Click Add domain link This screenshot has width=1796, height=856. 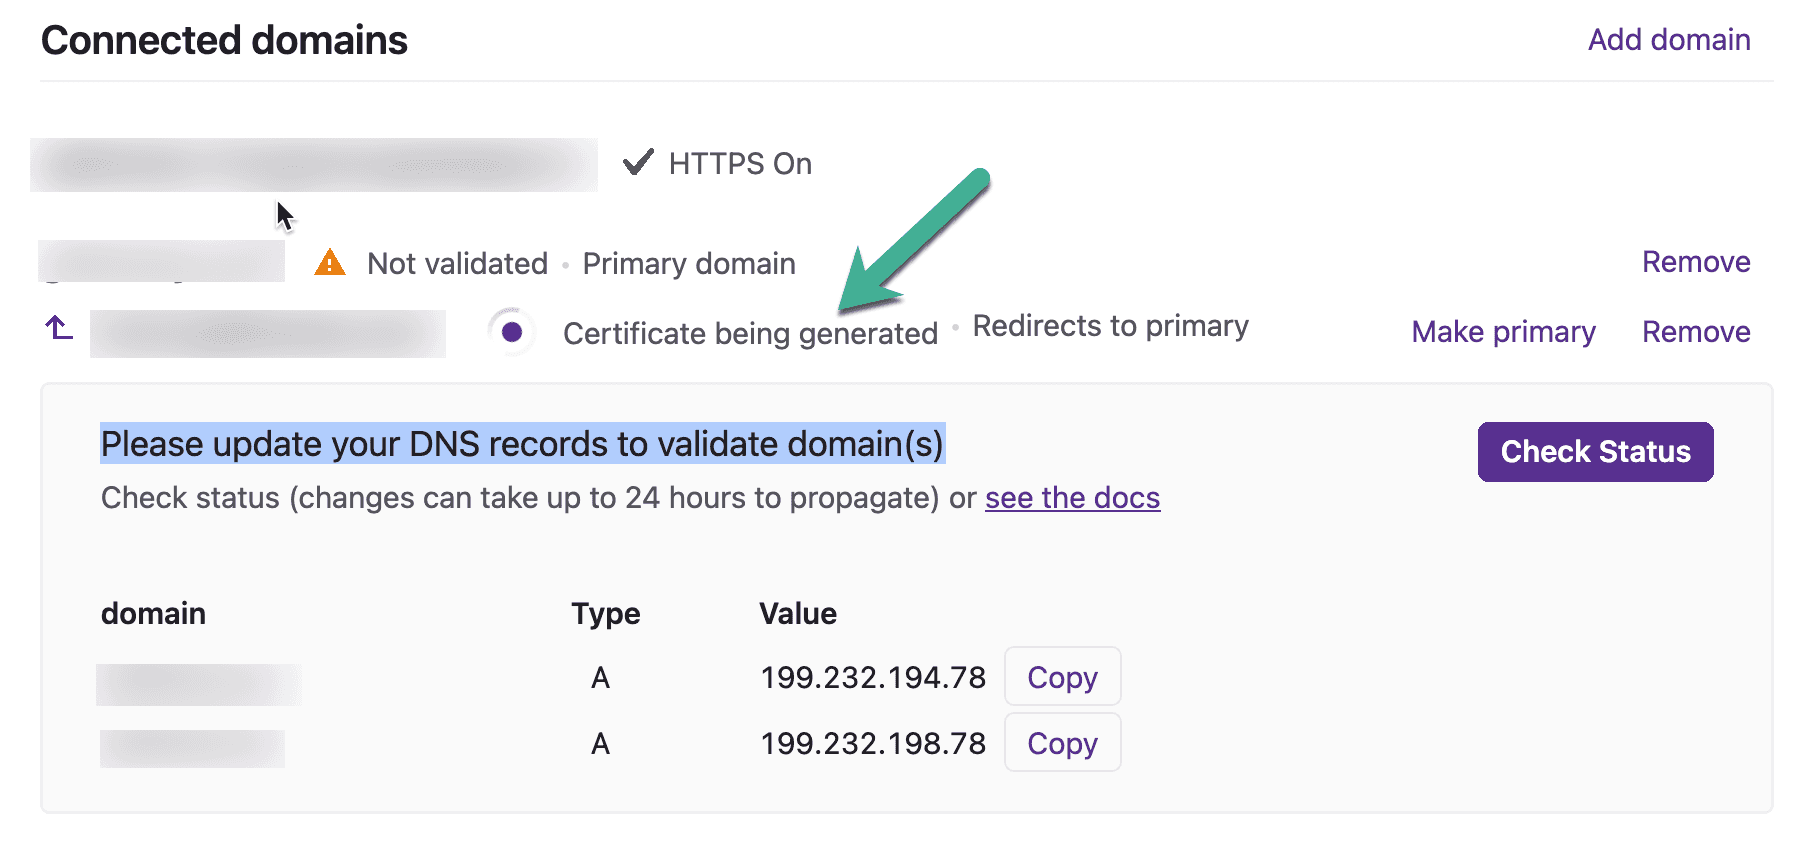[x=1668, y=40]
